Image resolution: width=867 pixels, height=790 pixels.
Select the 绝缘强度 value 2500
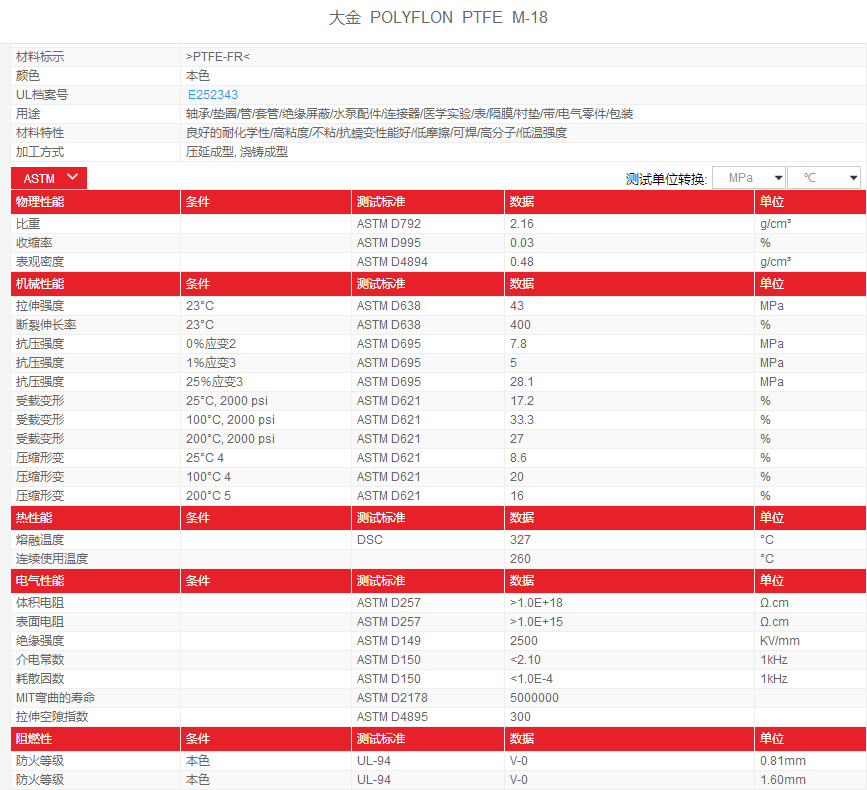click(524, 641)
